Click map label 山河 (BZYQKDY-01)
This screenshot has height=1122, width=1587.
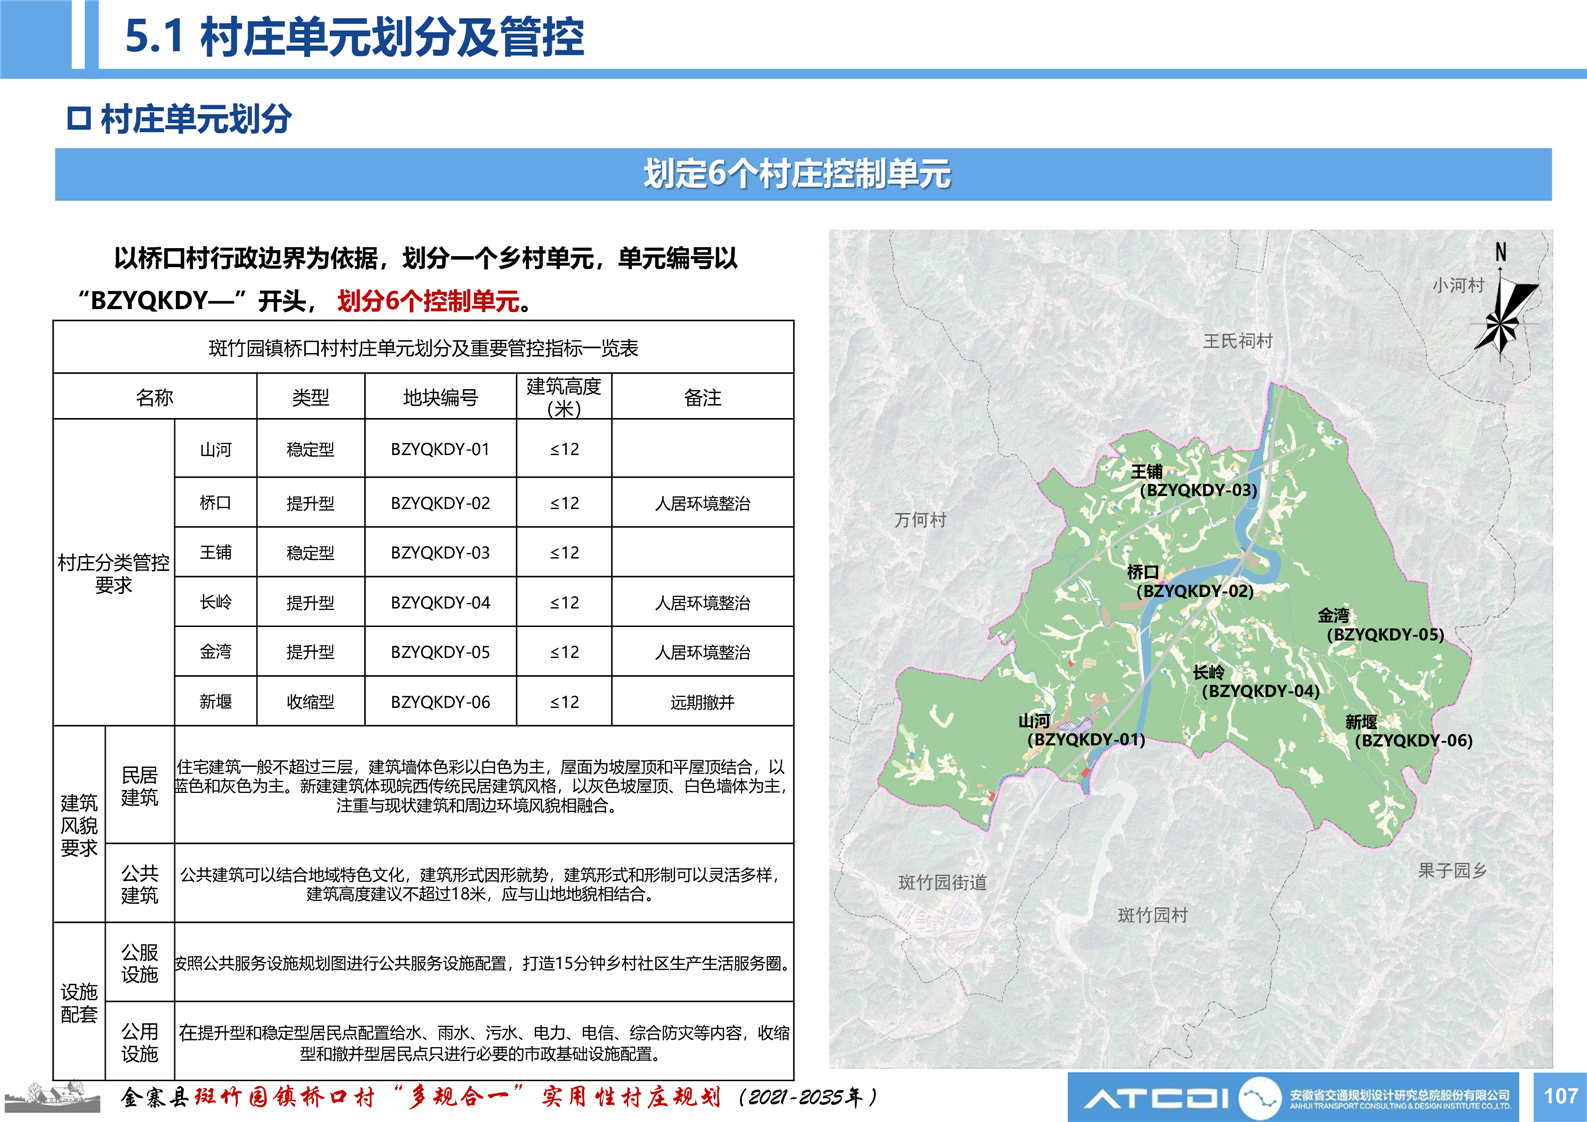pos(1082,730)
